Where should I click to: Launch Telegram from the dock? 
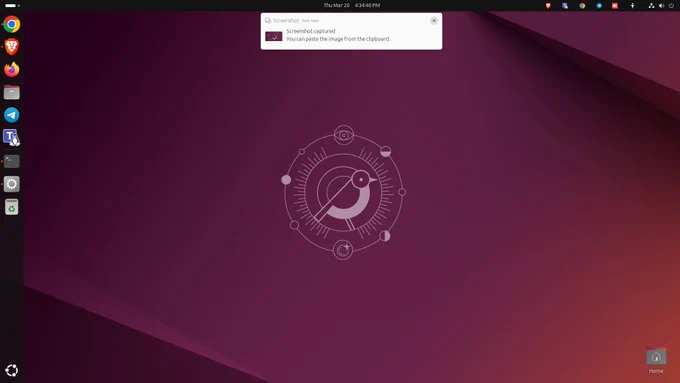click(x=12, y=115)
